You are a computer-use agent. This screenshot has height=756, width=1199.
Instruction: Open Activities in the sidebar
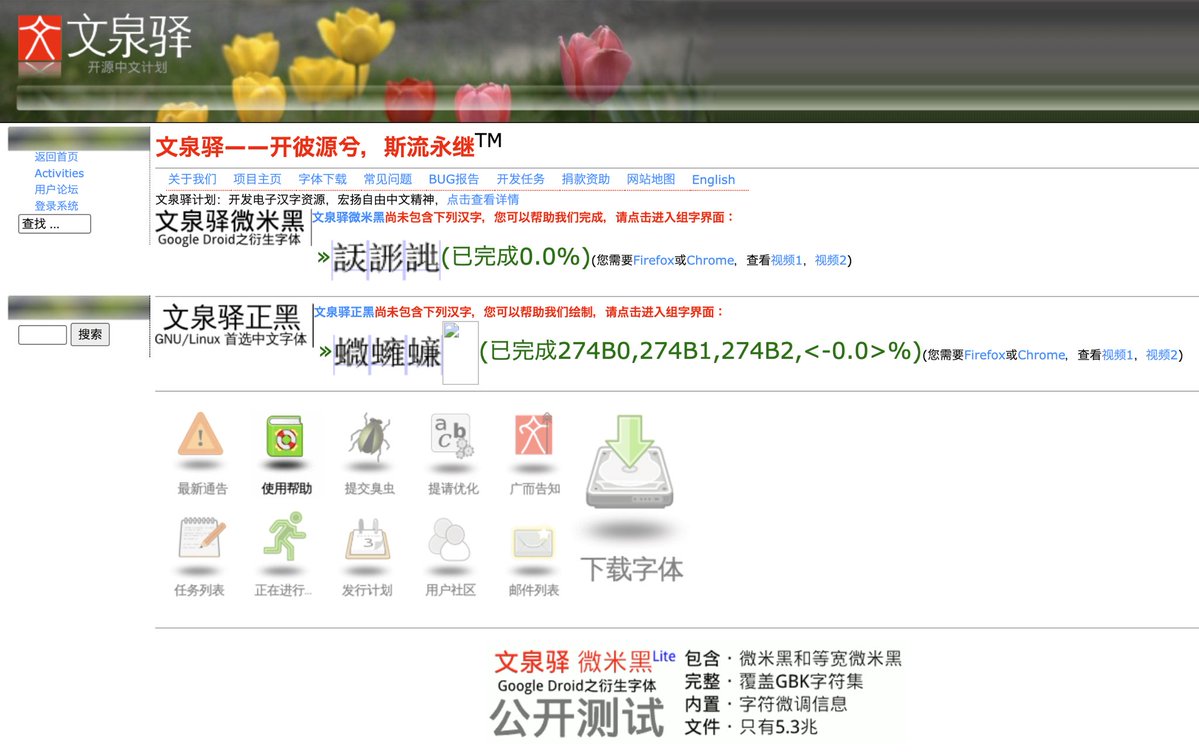click(x=59, y=174)
